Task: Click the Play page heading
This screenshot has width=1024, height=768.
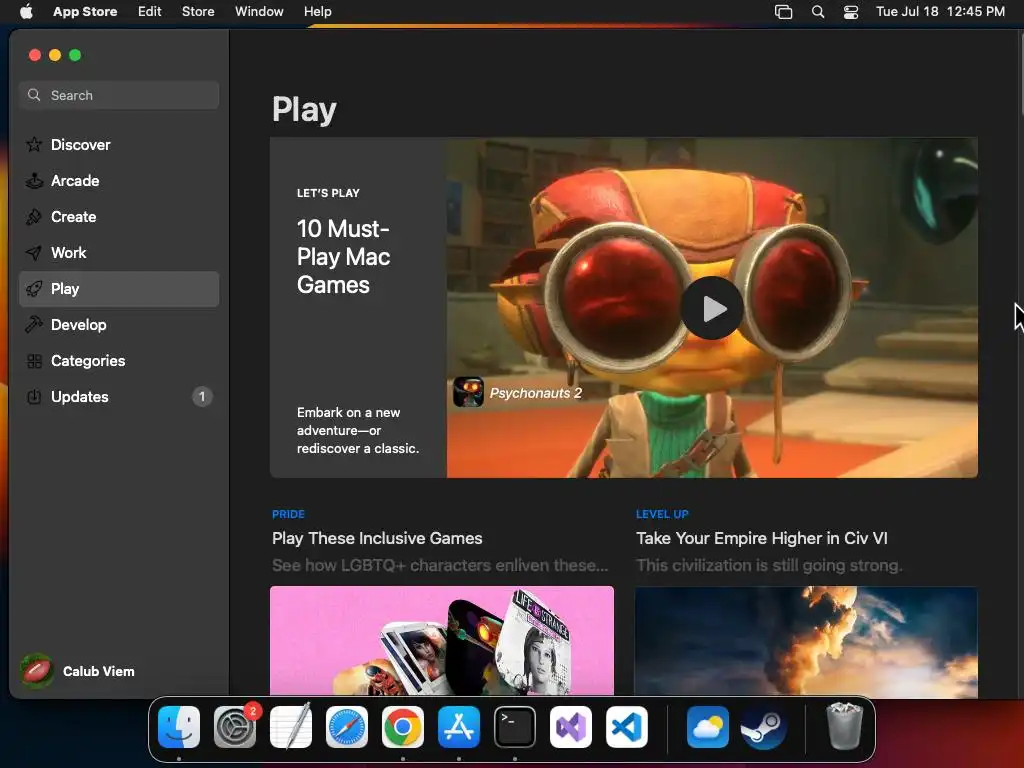Action: click(x=304, y=110)
